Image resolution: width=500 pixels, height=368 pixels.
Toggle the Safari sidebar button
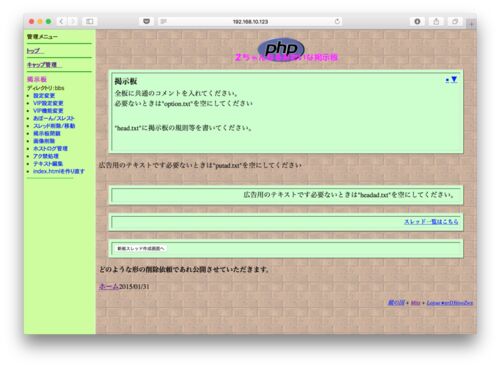pyautogui.click(x=90, y=21)
